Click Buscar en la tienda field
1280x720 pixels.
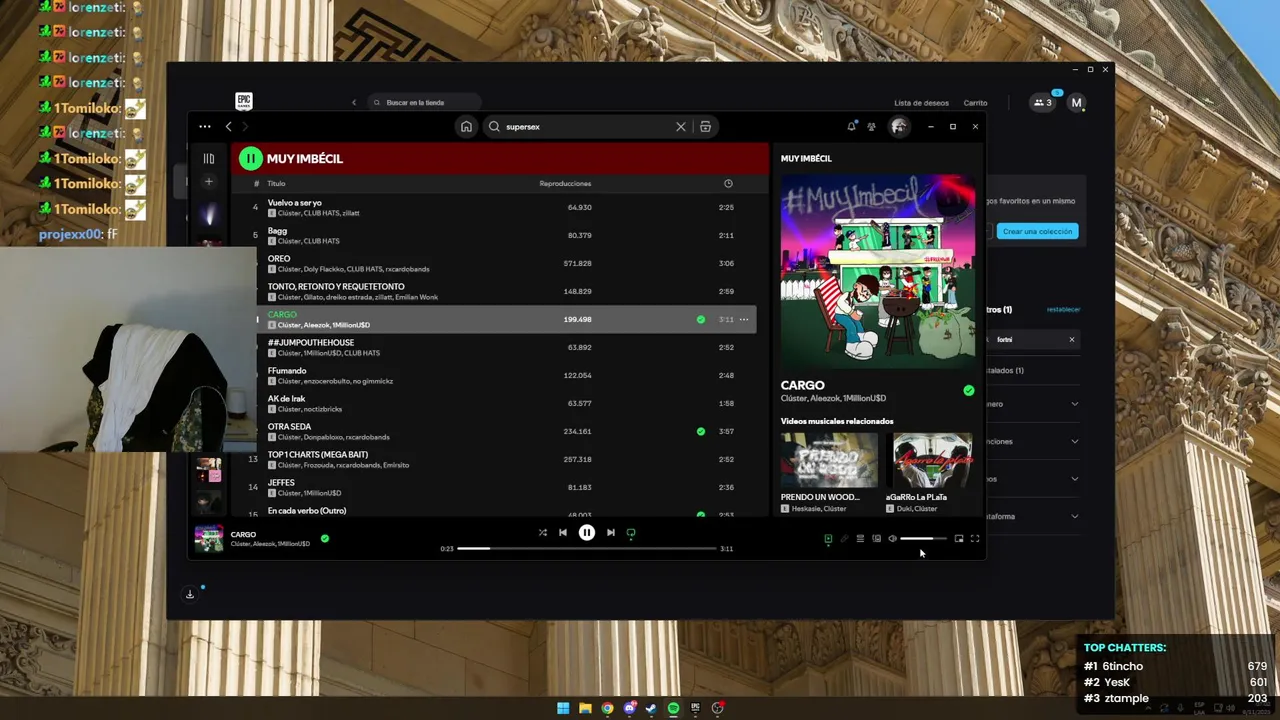[x=424, y=103]
